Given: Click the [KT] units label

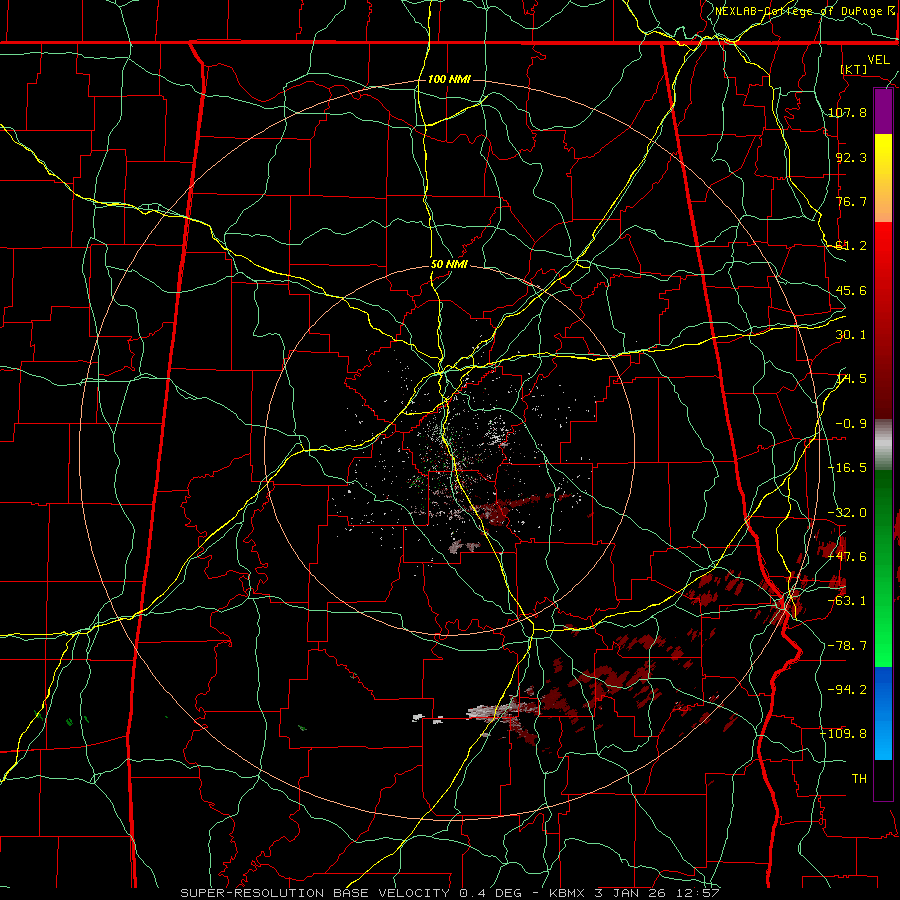Looking at the screenshot, I should pyautogui.click(x=854, y=69).
